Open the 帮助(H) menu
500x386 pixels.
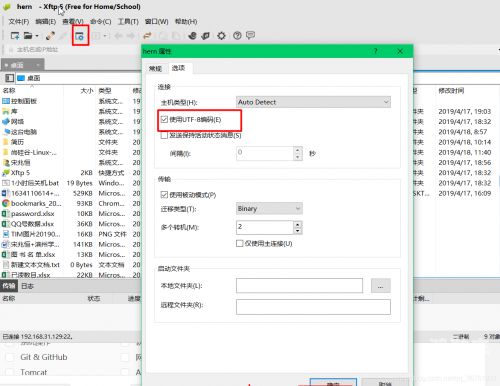[186, 22]
